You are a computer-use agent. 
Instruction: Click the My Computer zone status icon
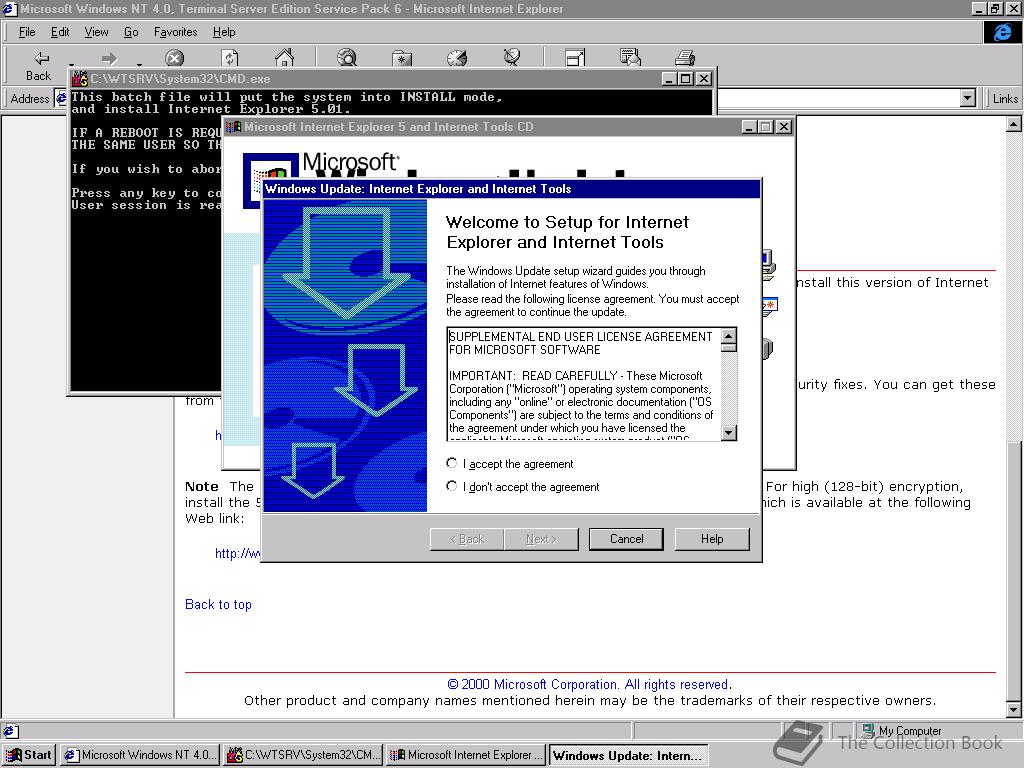point(868,730)
